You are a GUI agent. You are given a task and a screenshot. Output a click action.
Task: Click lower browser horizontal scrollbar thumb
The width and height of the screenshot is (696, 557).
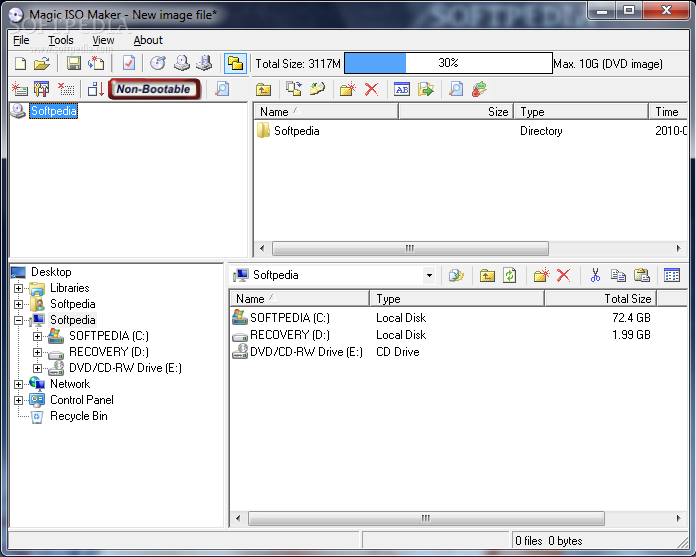pos(426,518)
